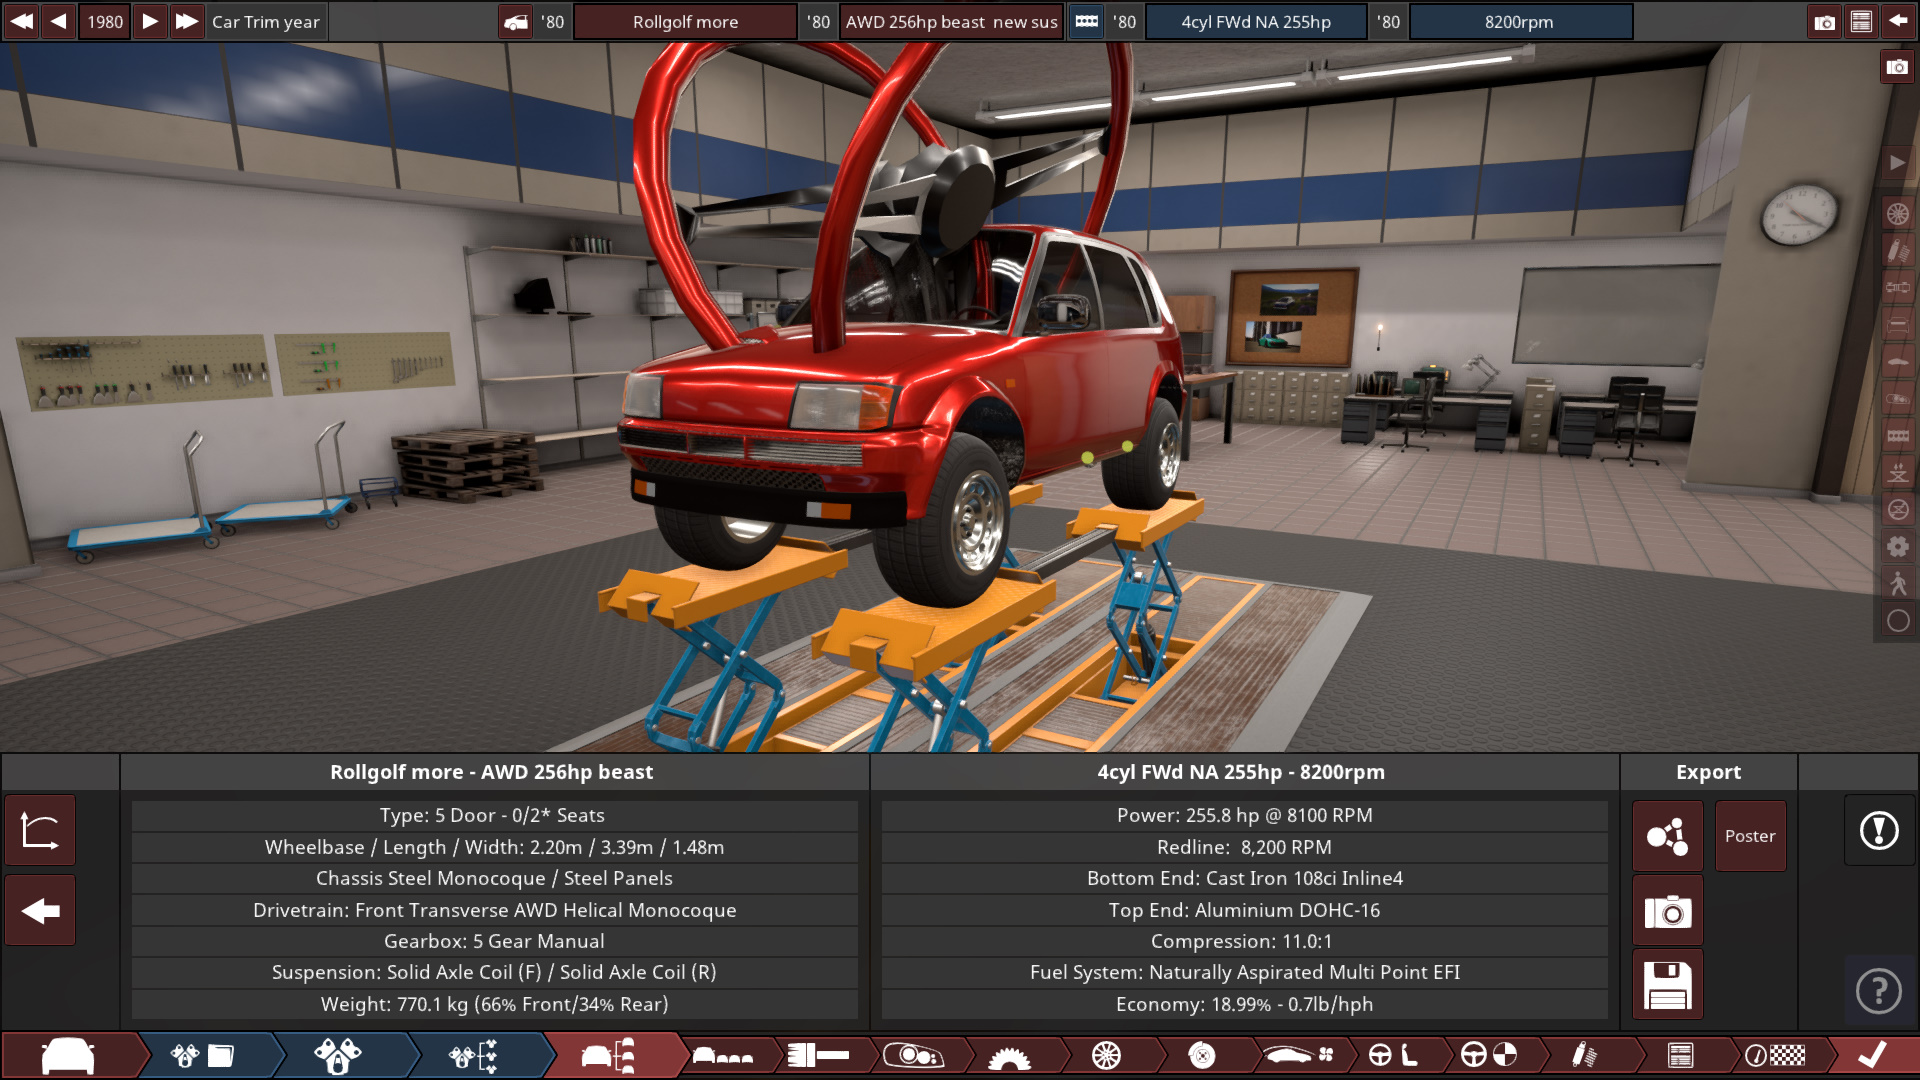This screenshot has width=1920, height=1080.
Task: Open the brakes disc tab
Action: [1202, 1055]
